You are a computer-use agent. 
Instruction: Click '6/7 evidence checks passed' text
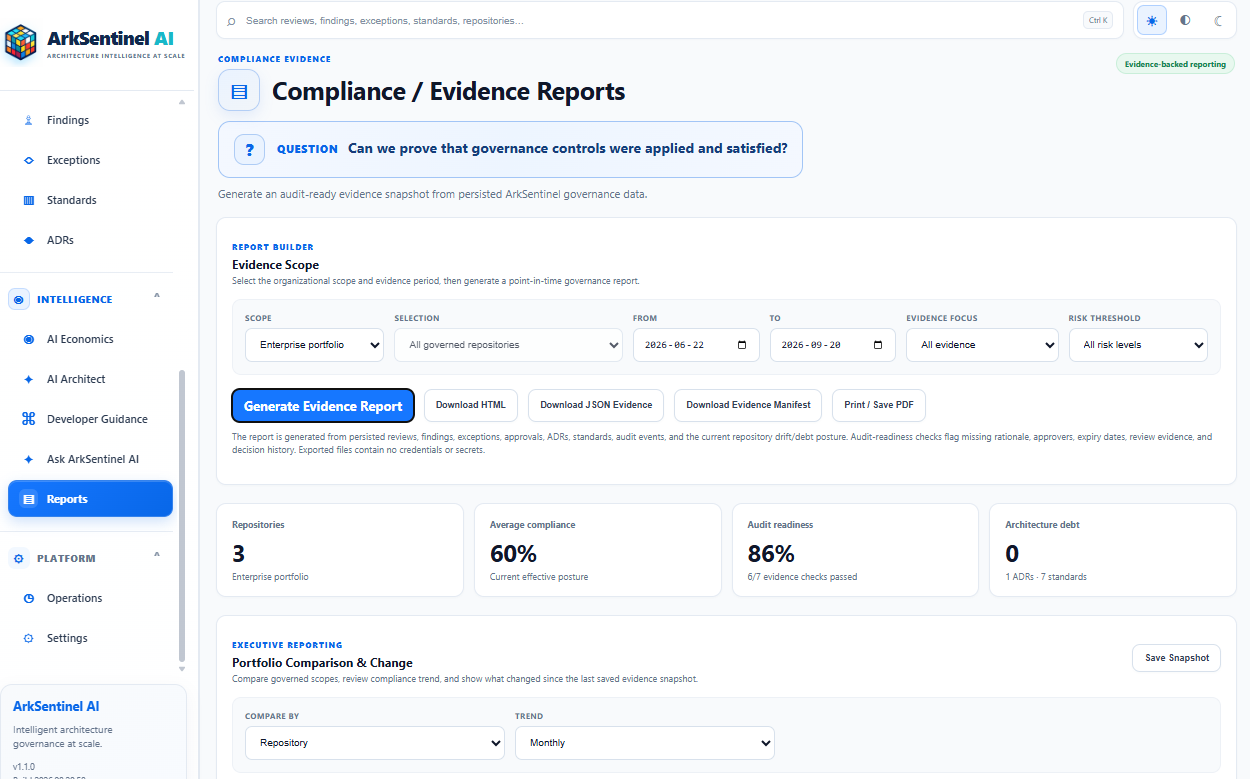coord(802,577)
